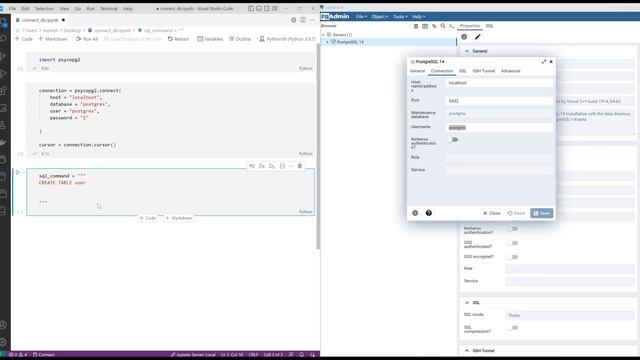Open more actions ellipsis in cell toolbar
The height and width of the screenshot is (360, 640).
291,166
